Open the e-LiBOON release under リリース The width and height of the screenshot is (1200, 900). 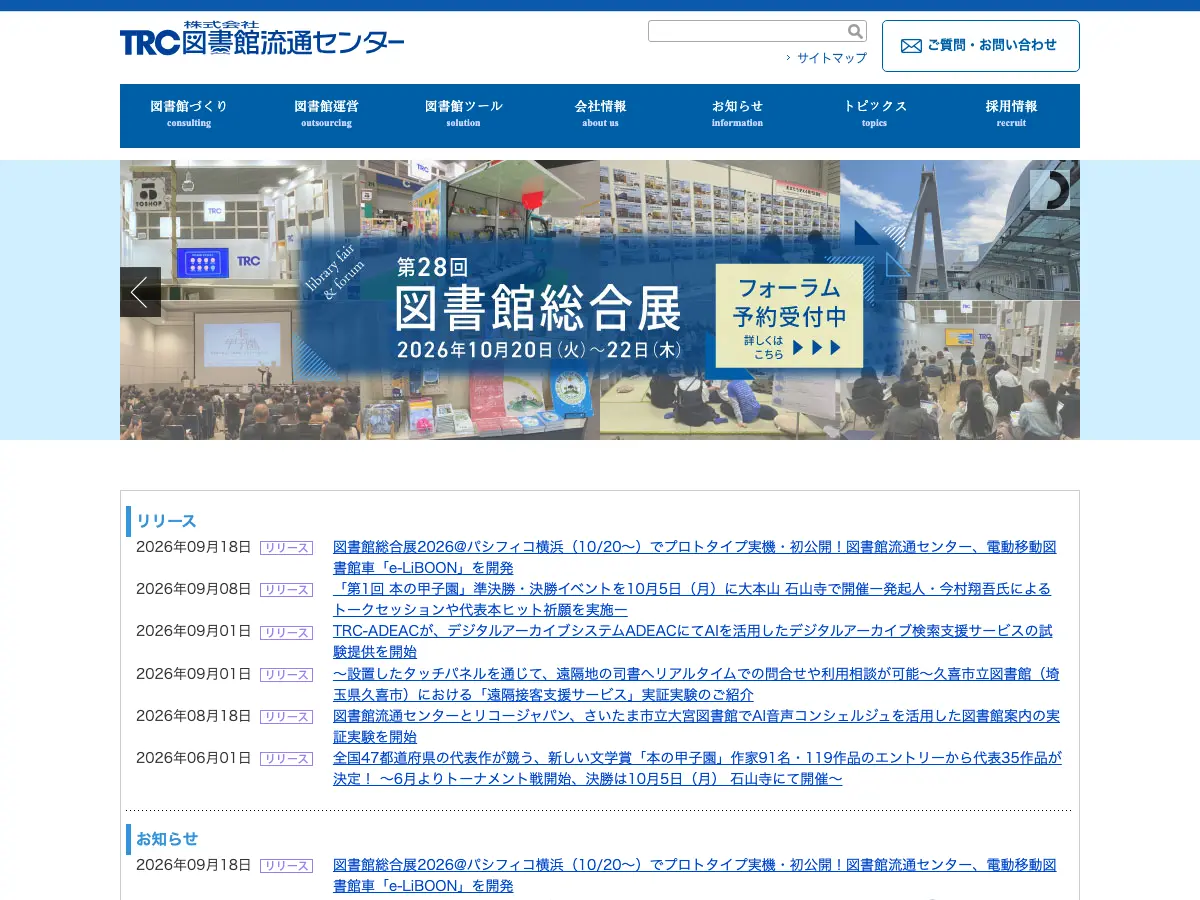pos(694,557)
